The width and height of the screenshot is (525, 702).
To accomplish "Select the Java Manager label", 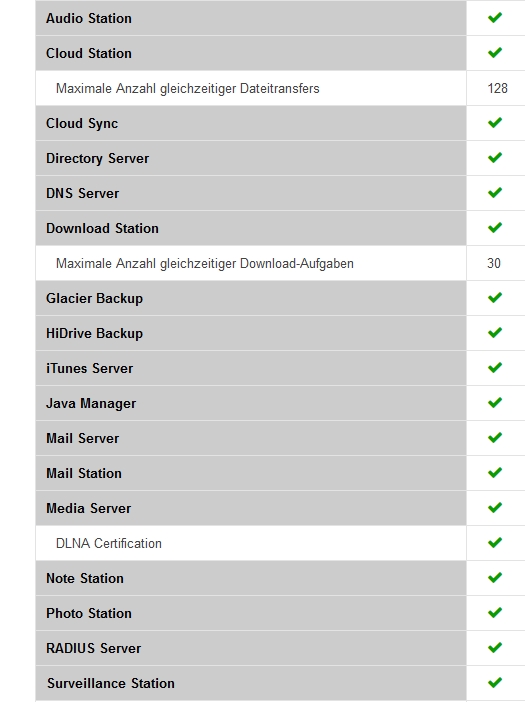I will tap(91, 404).
